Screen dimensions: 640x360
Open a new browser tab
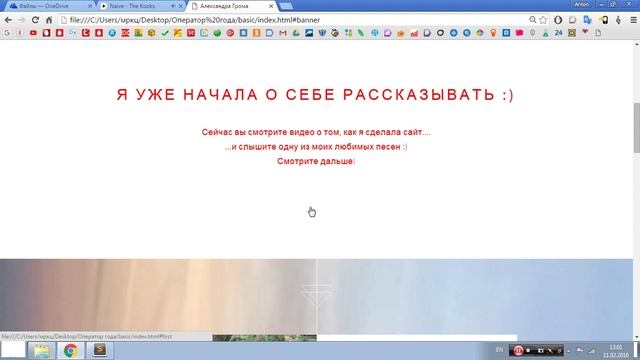(x=286, y=6)
